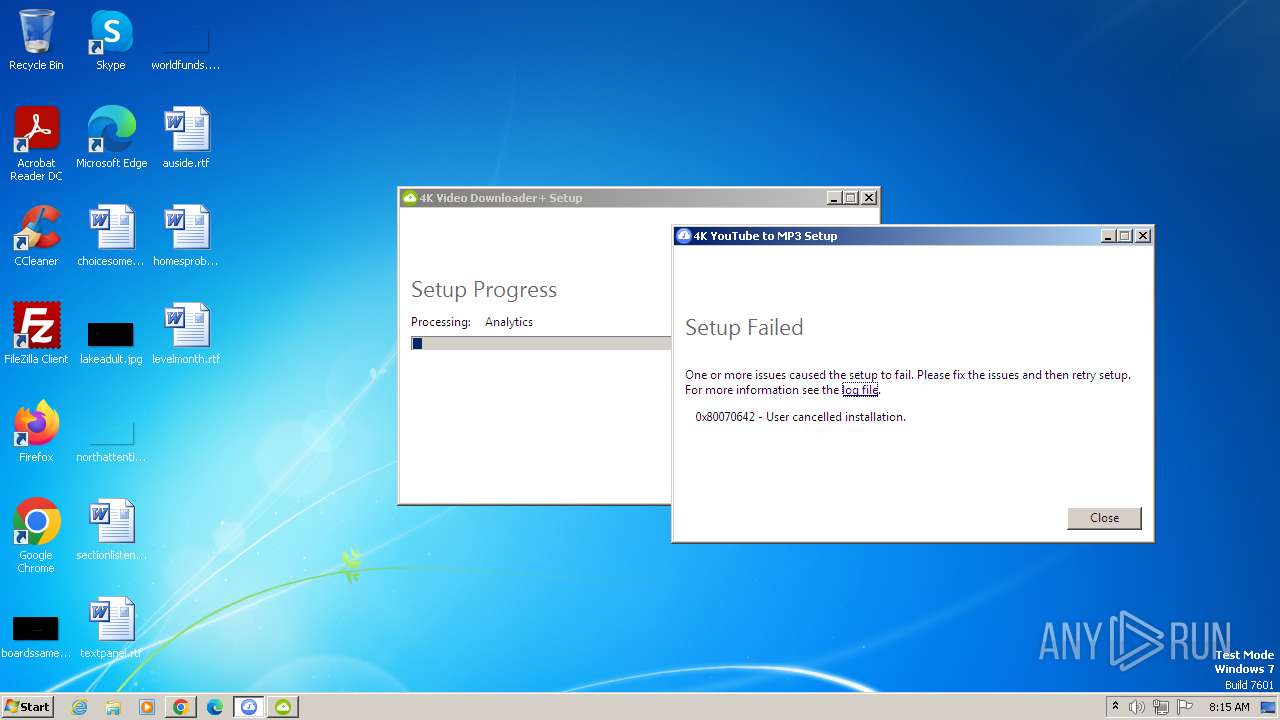1280x720 pixels.
Task: Open File Explorer from the taskbar
Action: point(113,707)
